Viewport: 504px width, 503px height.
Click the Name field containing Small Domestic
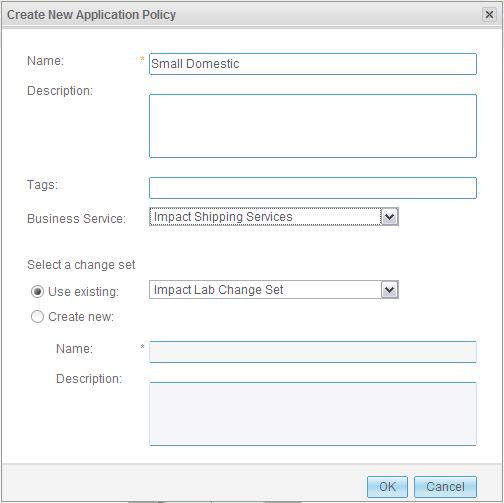(x=313, y=64)
